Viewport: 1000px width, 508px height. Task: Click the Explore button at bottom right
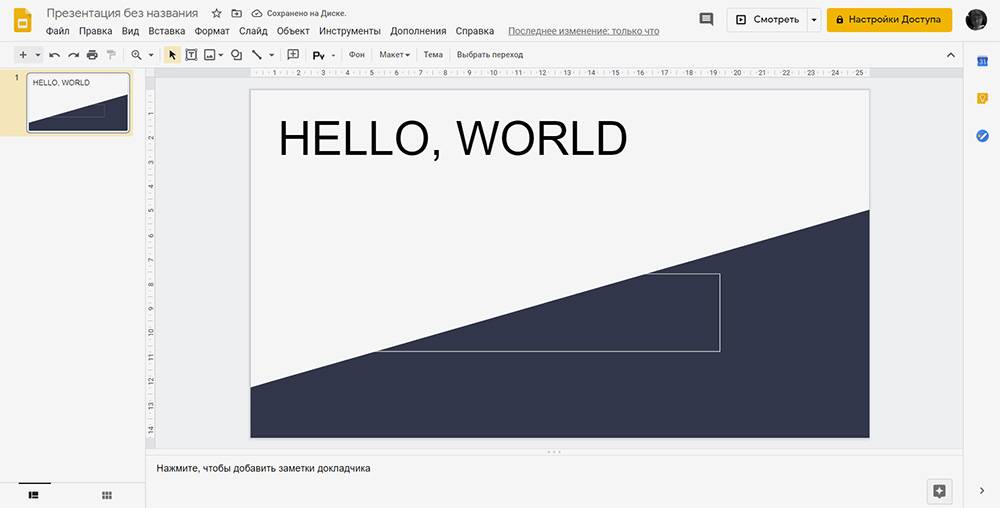[x=939, y=491]
